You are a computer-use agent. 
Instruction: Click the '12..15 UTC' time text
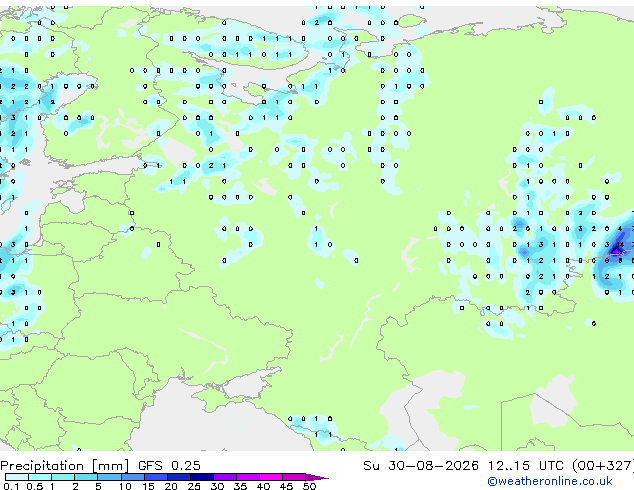(x=526, y=466)
